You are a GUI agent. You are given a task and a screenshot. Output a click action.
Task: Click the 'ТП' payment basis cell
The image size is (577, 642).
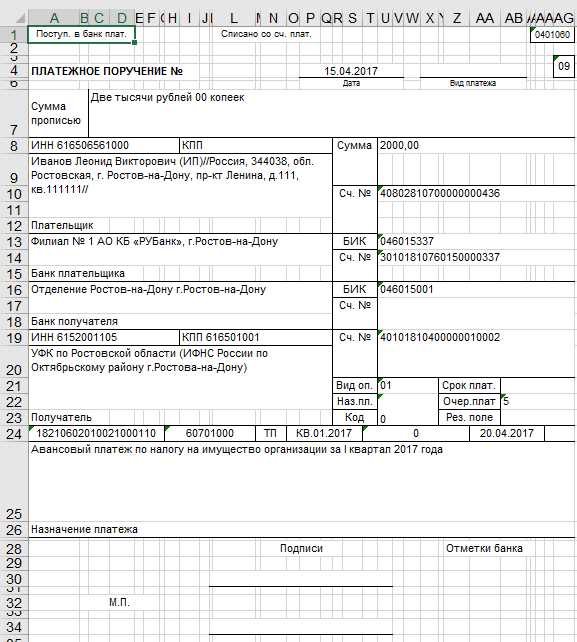click(270, 433)
